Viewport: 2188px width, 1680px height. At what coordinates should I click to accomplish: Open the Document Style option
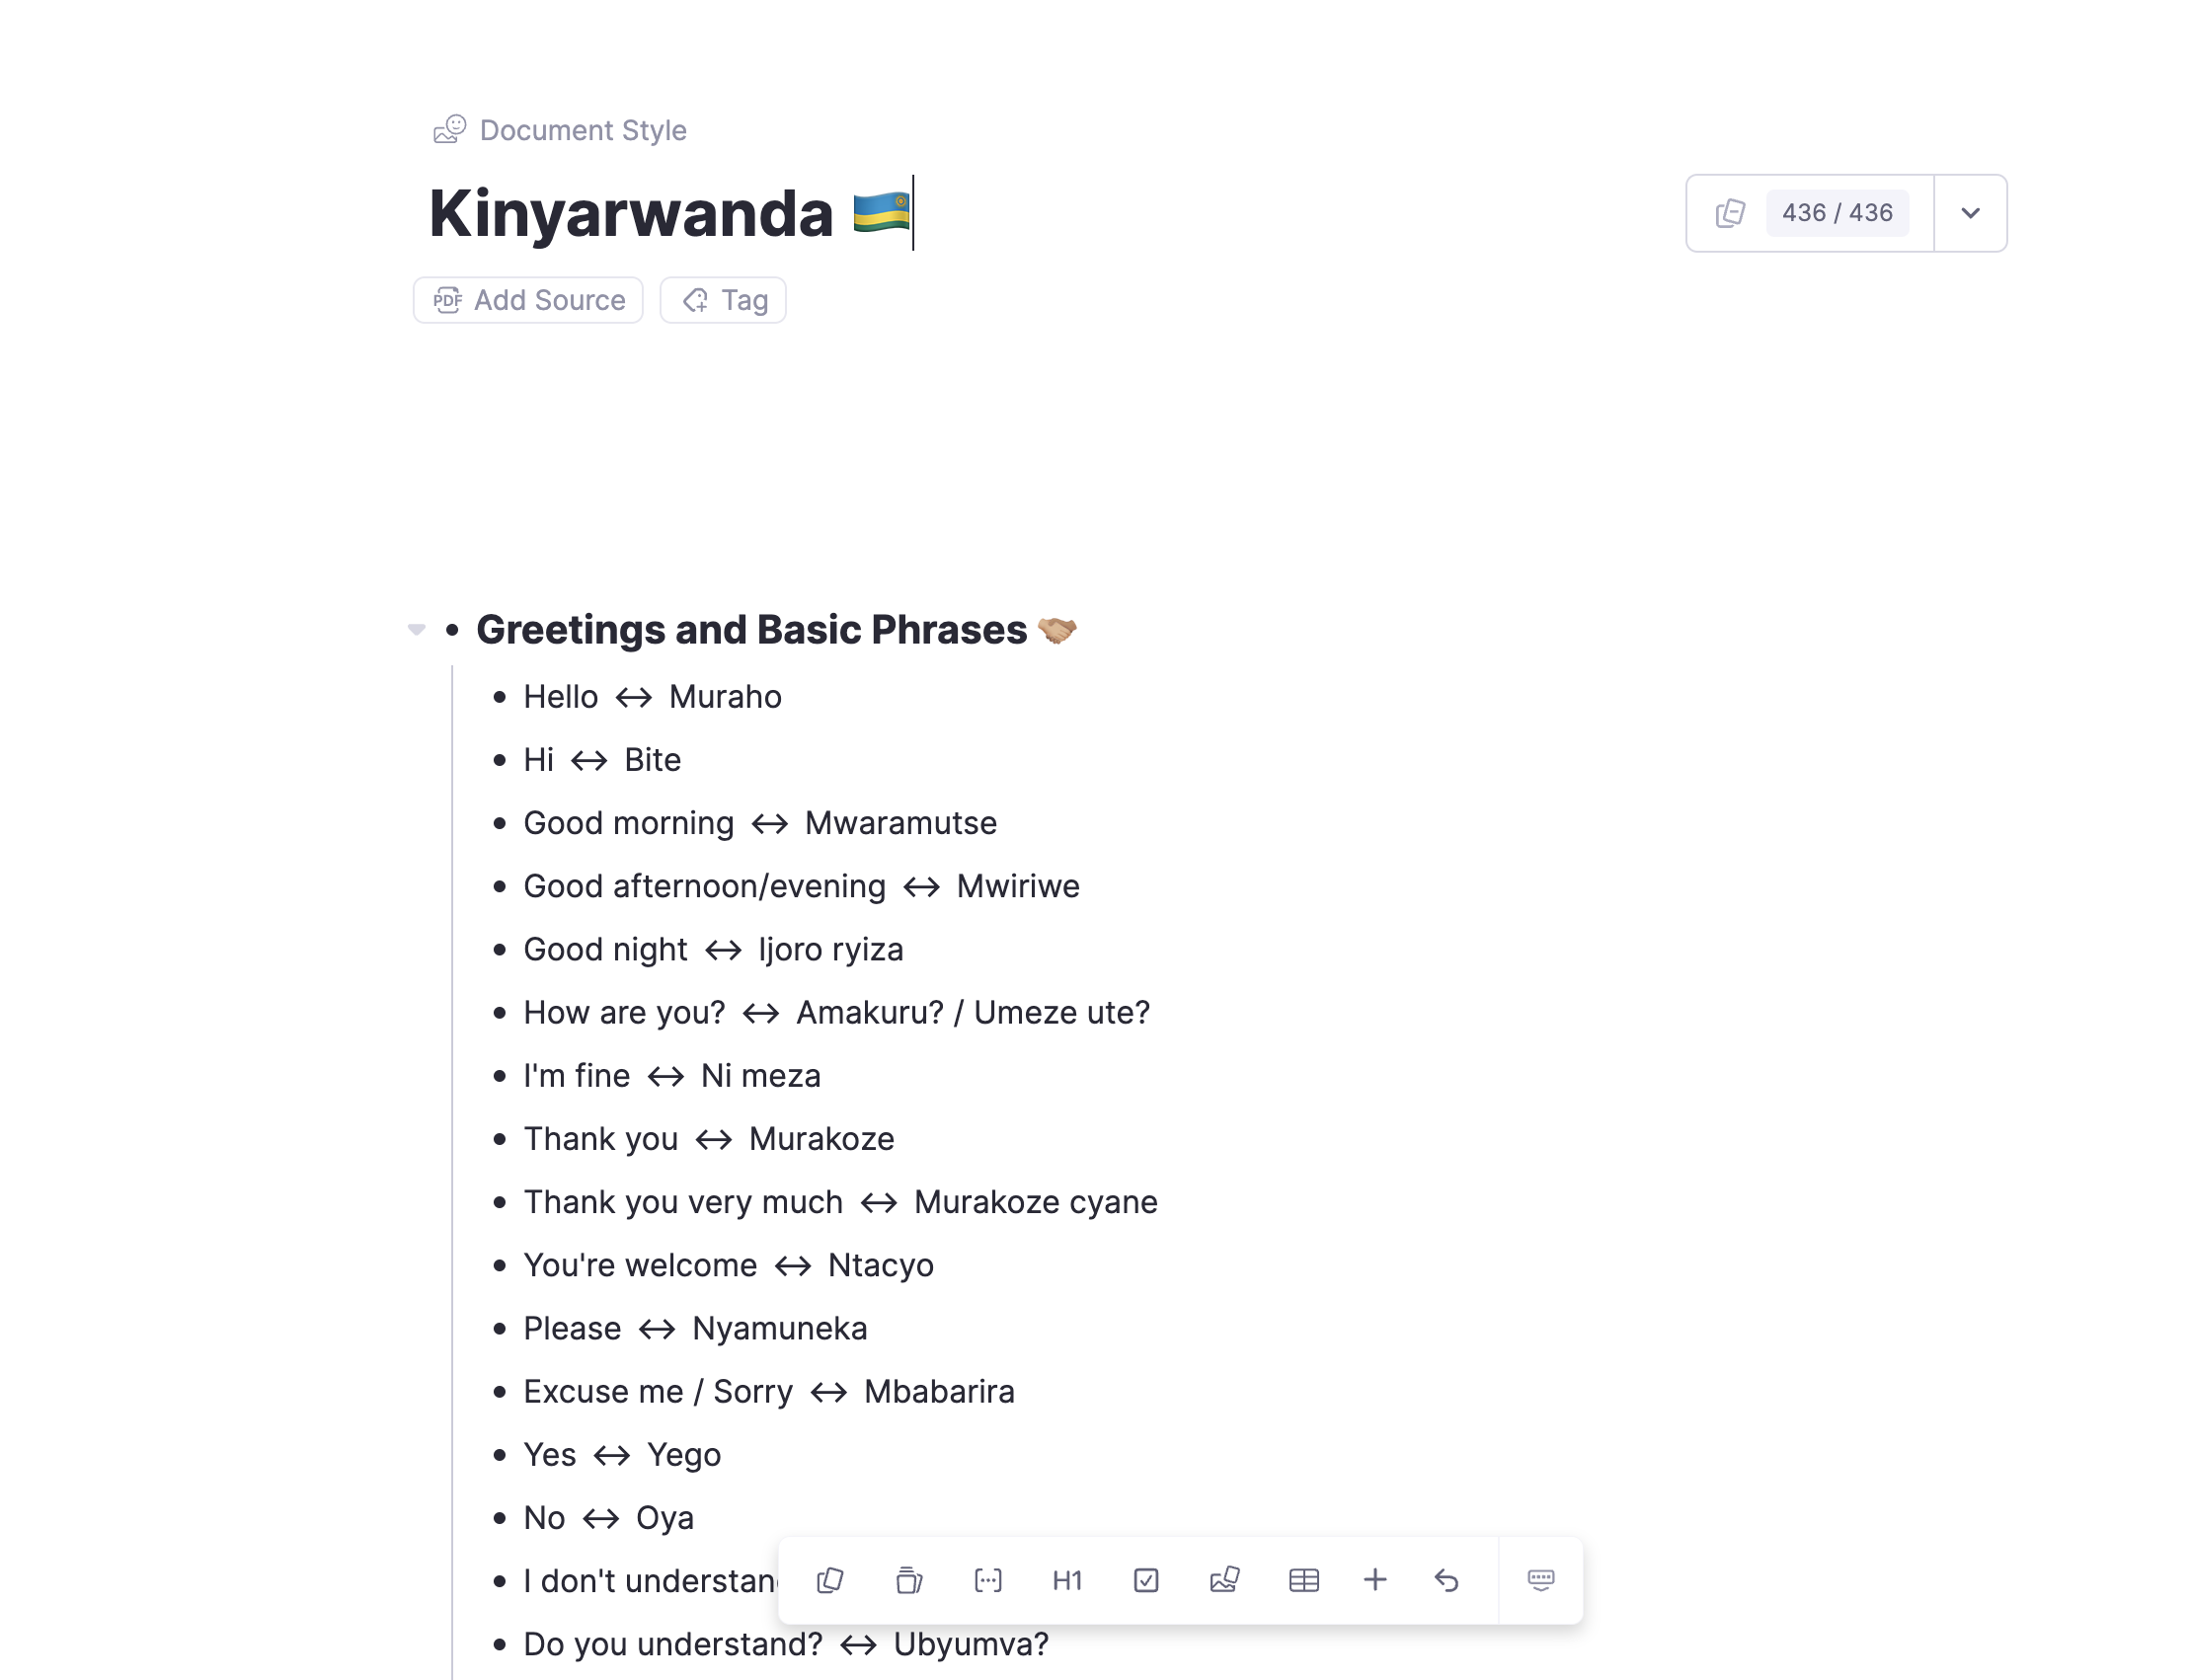pyautogui.click(x=561, y=130)
